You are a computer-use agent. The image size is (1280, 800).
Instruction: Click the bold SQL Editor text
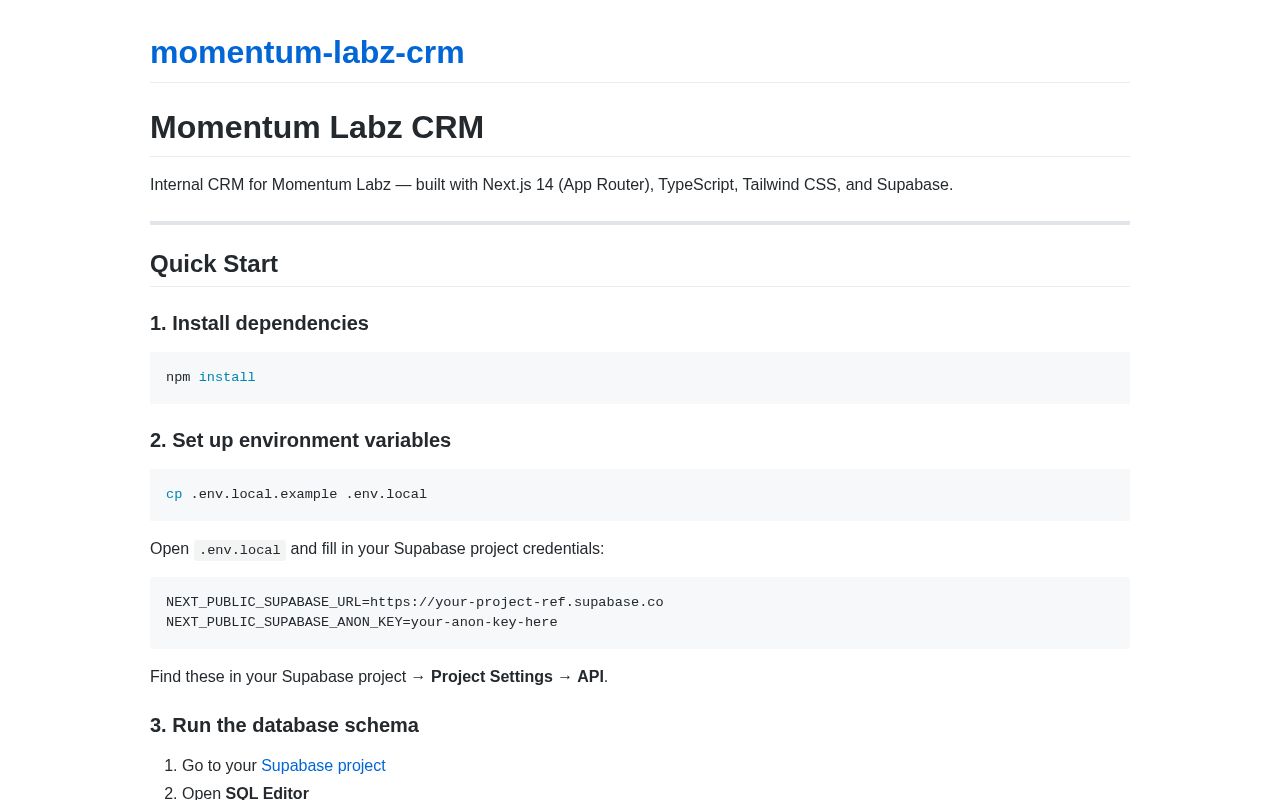coord(267,793)
